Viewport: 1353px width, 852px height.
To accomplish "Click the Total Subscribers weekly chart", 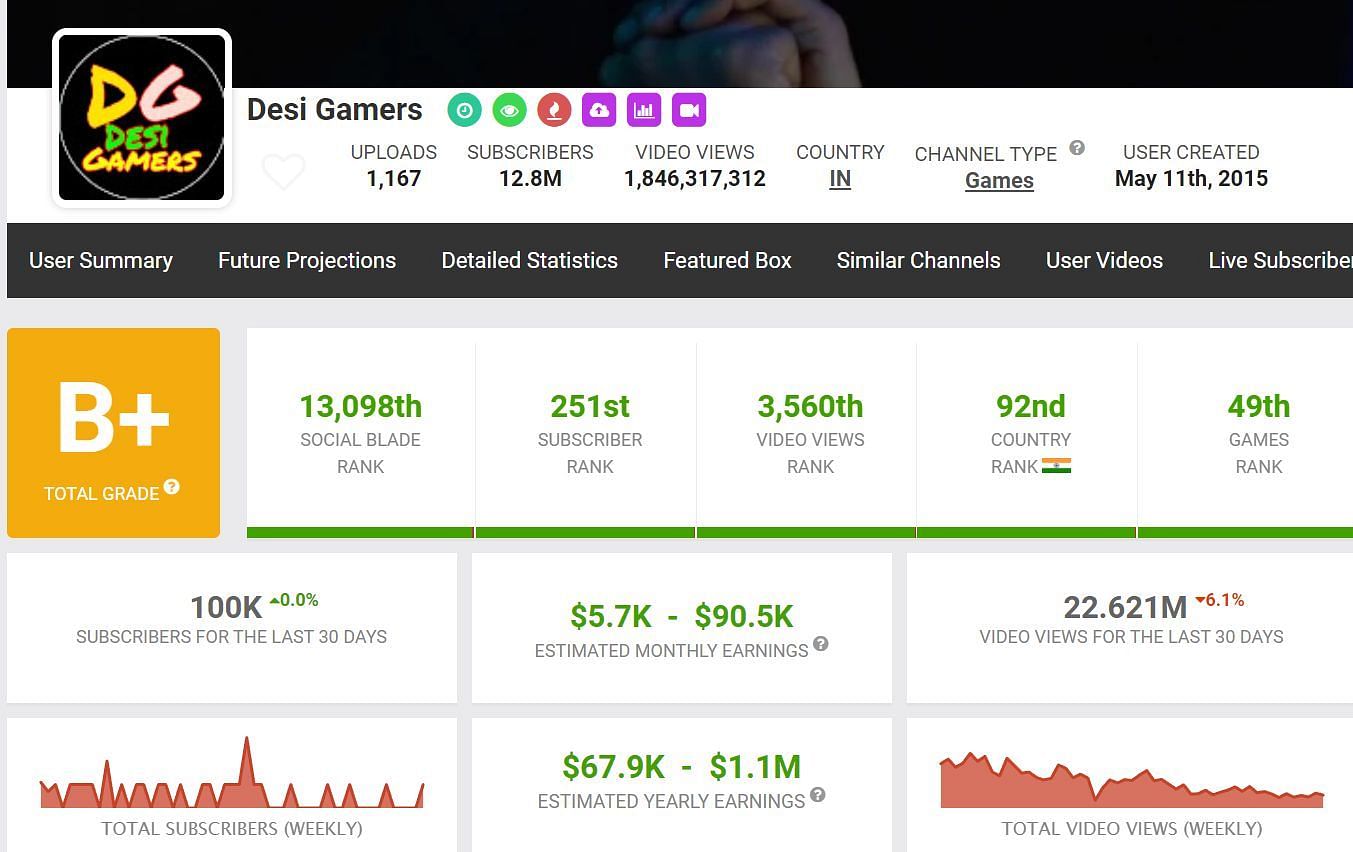I will (x=232, y=772).
